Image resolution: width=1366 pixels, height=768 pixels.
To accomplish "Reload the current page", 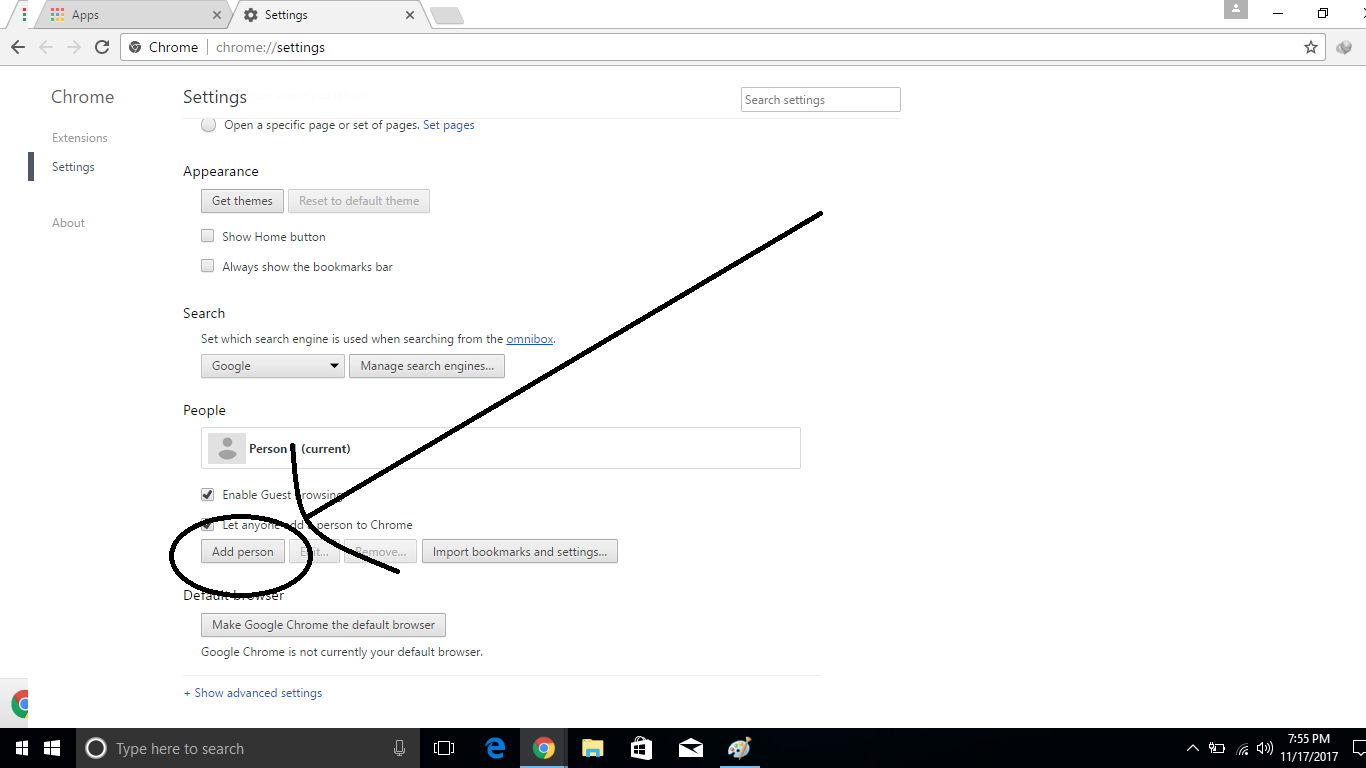I will [103, 47].
